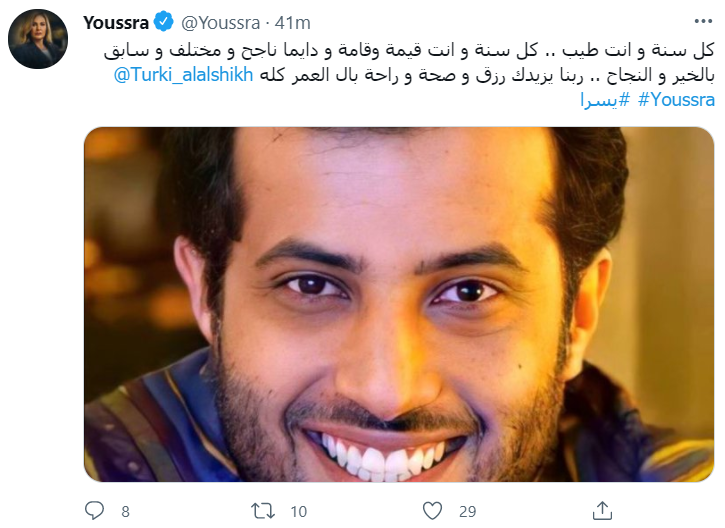
Task: Open the @Turki_alalshikh mention
Action: (184, 75)
